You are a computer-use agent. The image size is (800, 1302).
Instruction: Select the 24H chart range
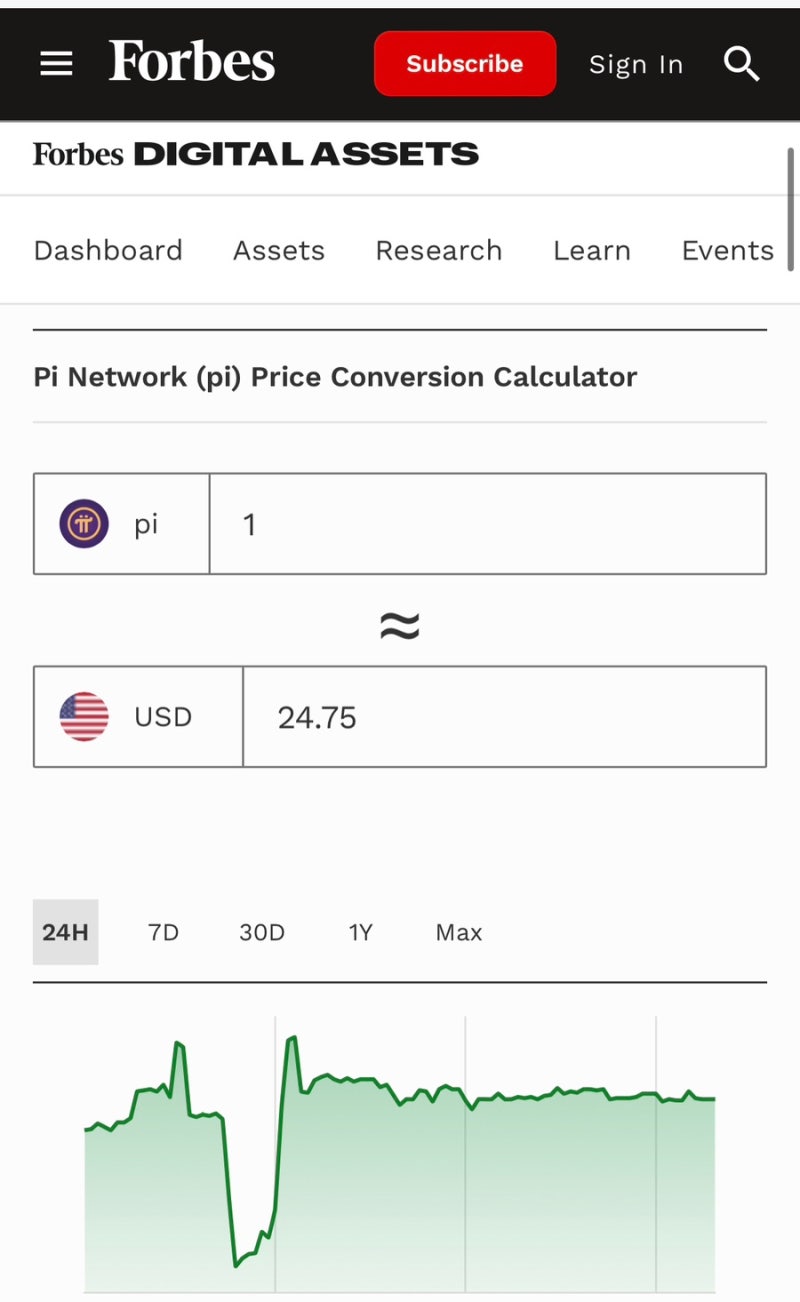click(x=65, y=932)
